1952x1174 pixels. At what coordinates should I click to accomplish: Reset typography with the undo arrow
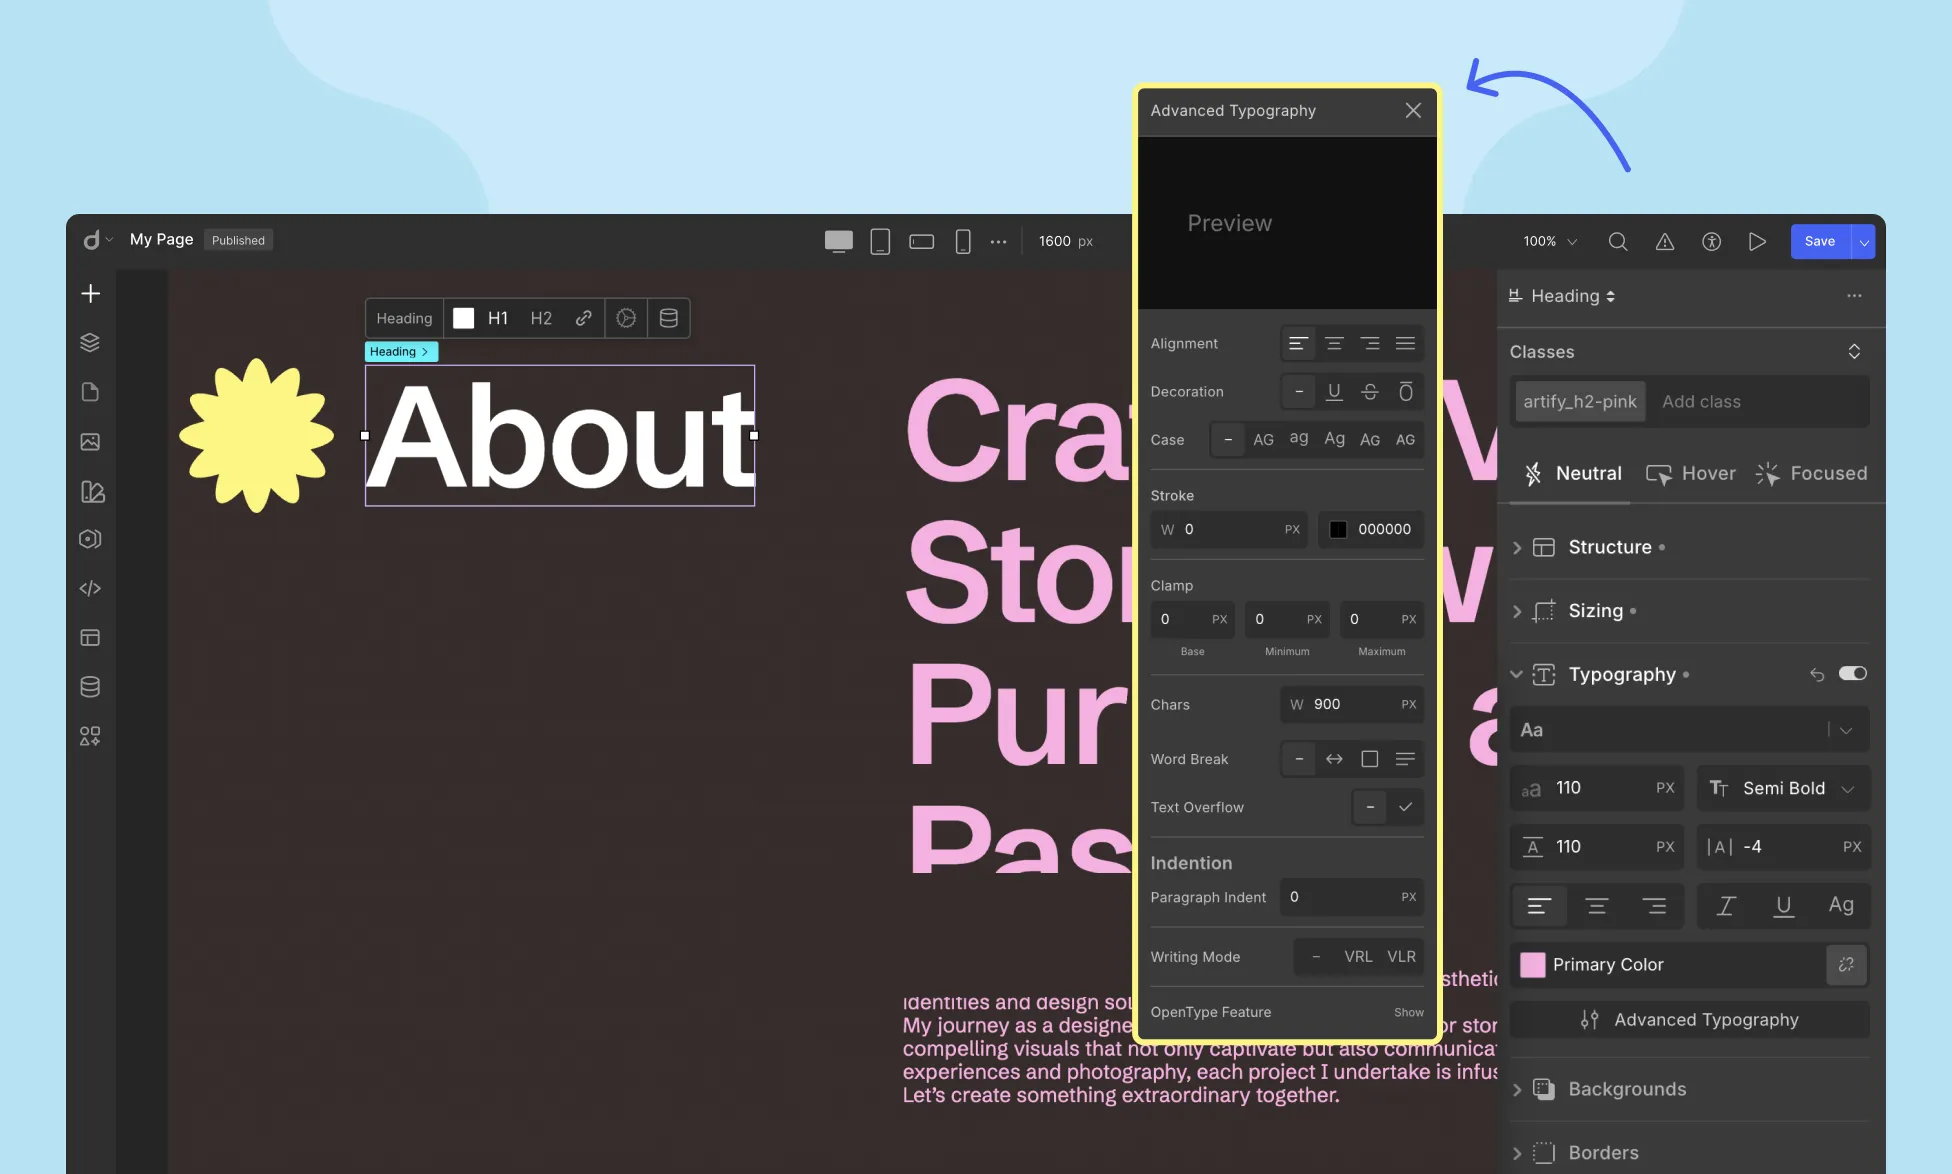[x=1816, y=674]
